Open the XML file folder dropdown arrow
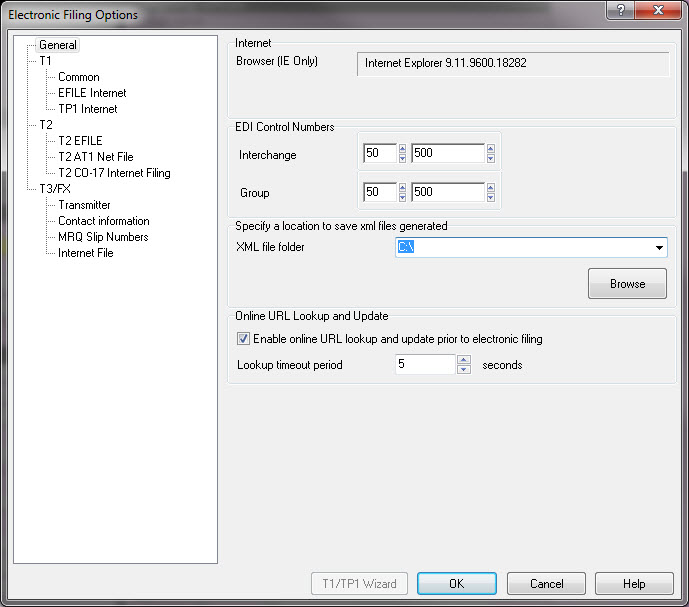 [x=659, y=247]
